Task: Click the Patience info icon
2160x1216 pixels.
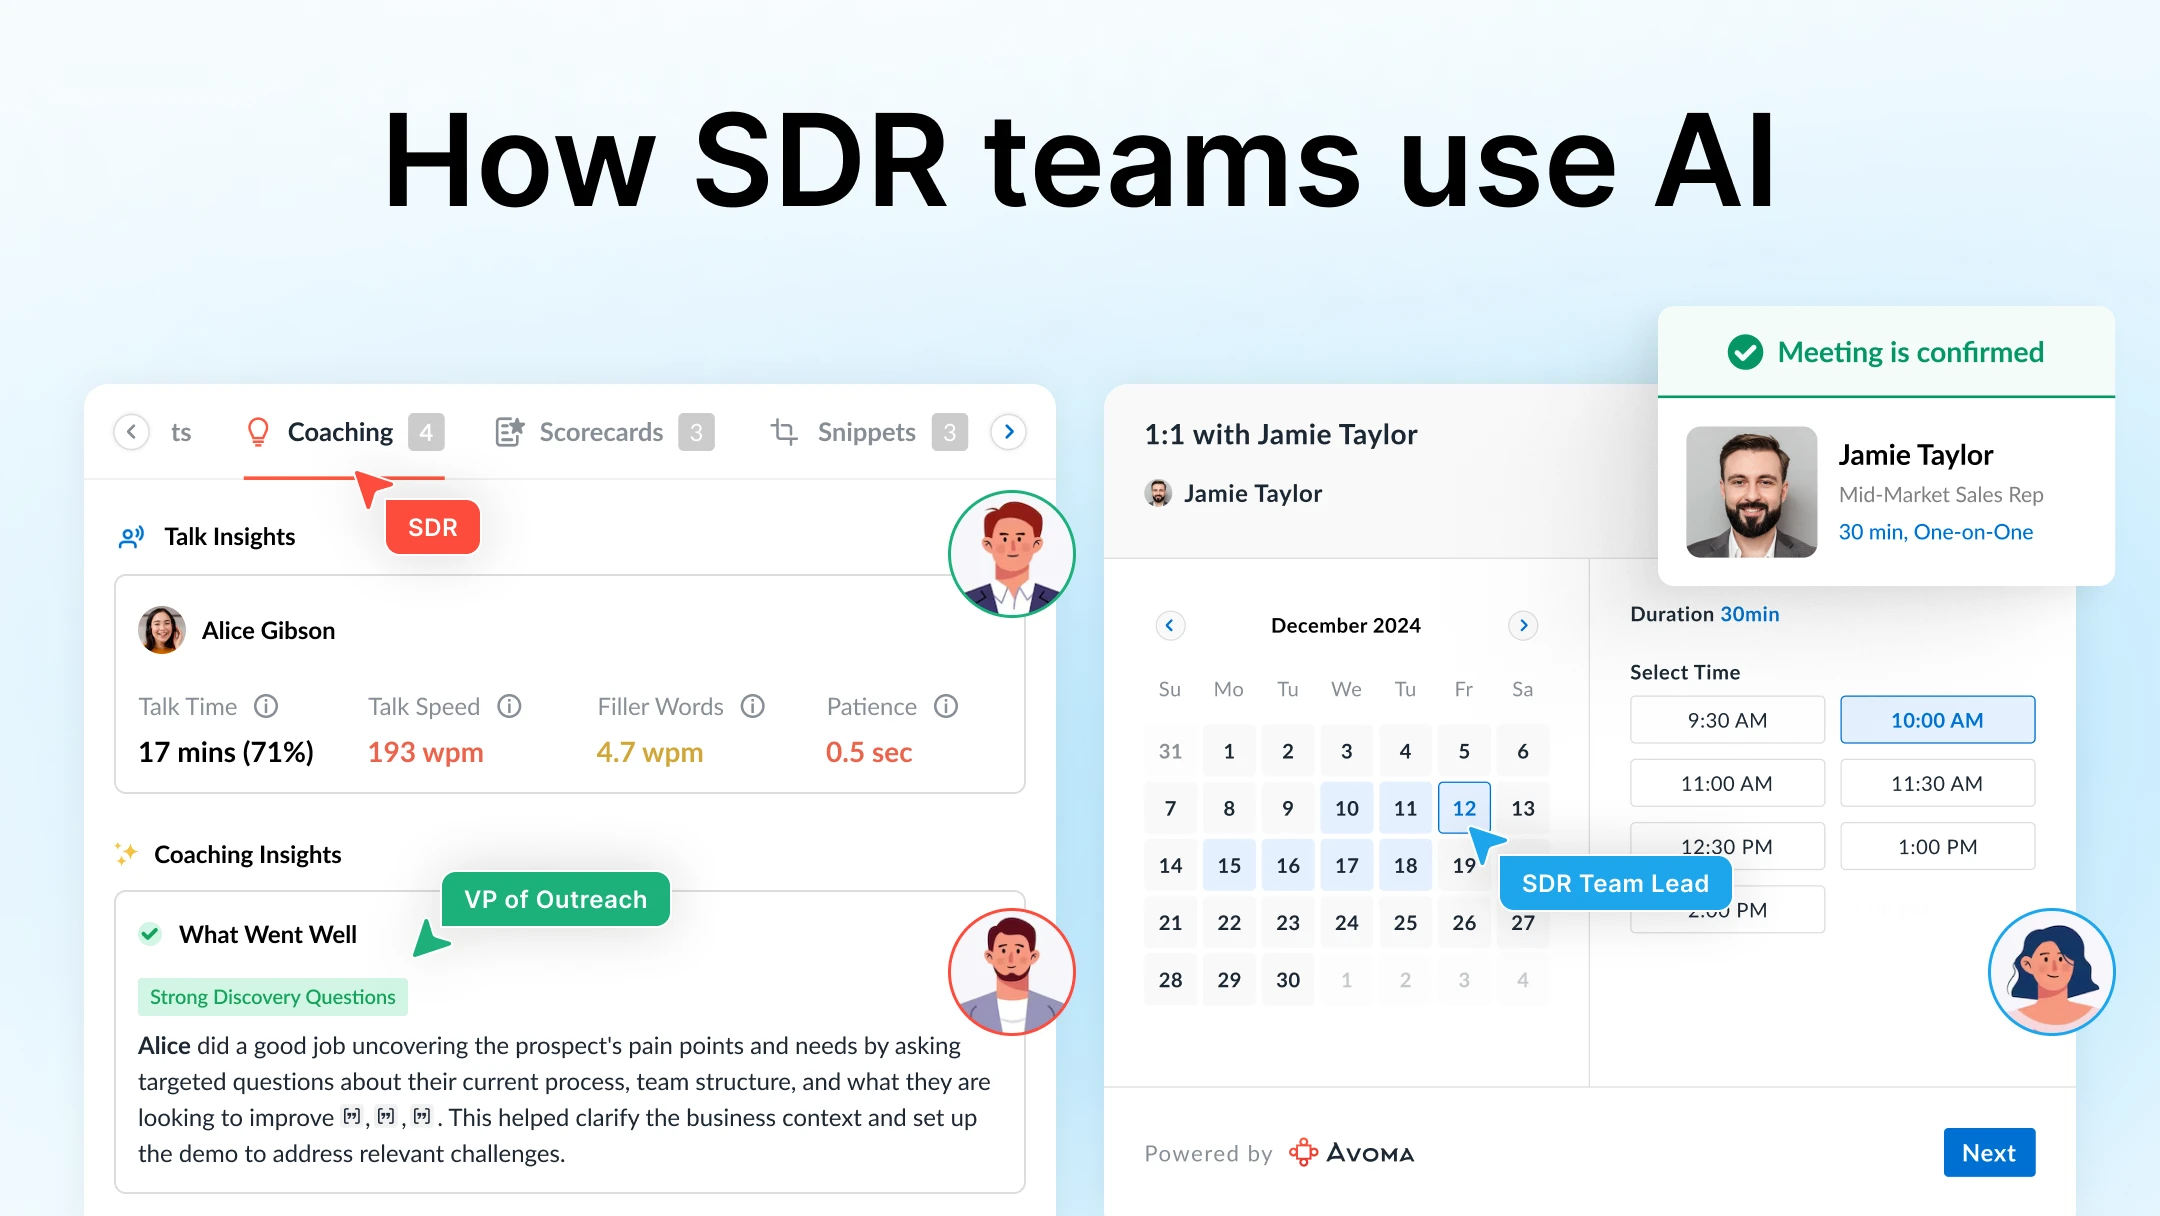Action: (x=946, y=706)
